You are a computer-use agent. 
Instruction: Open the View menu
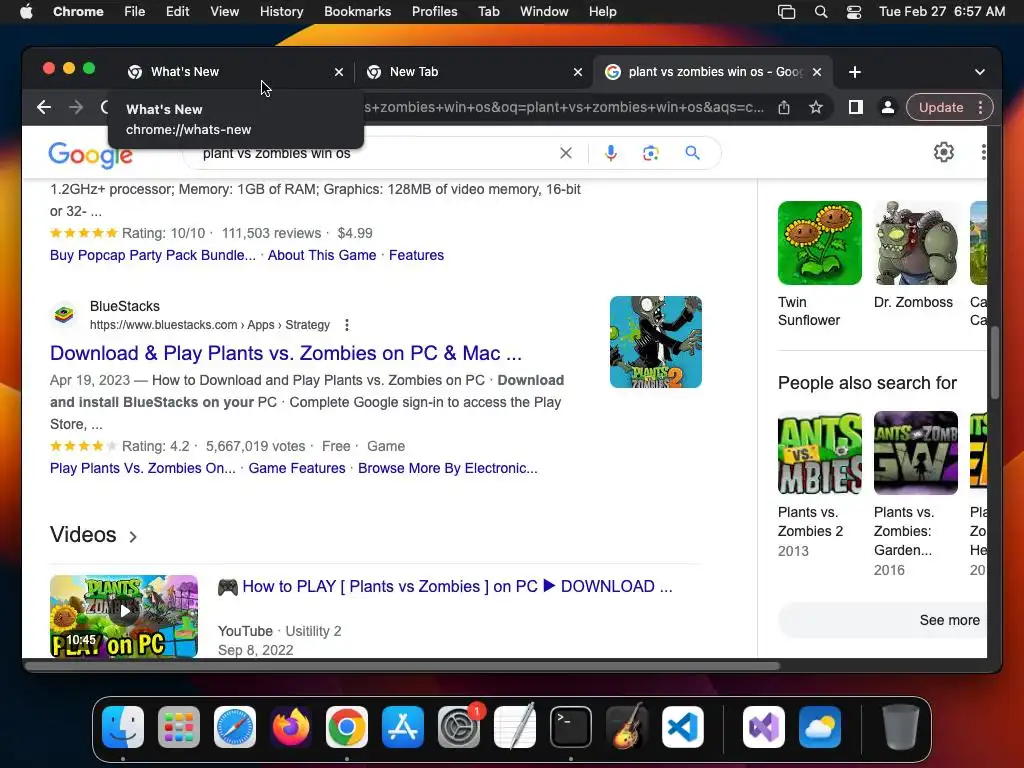tap(224, 12)
